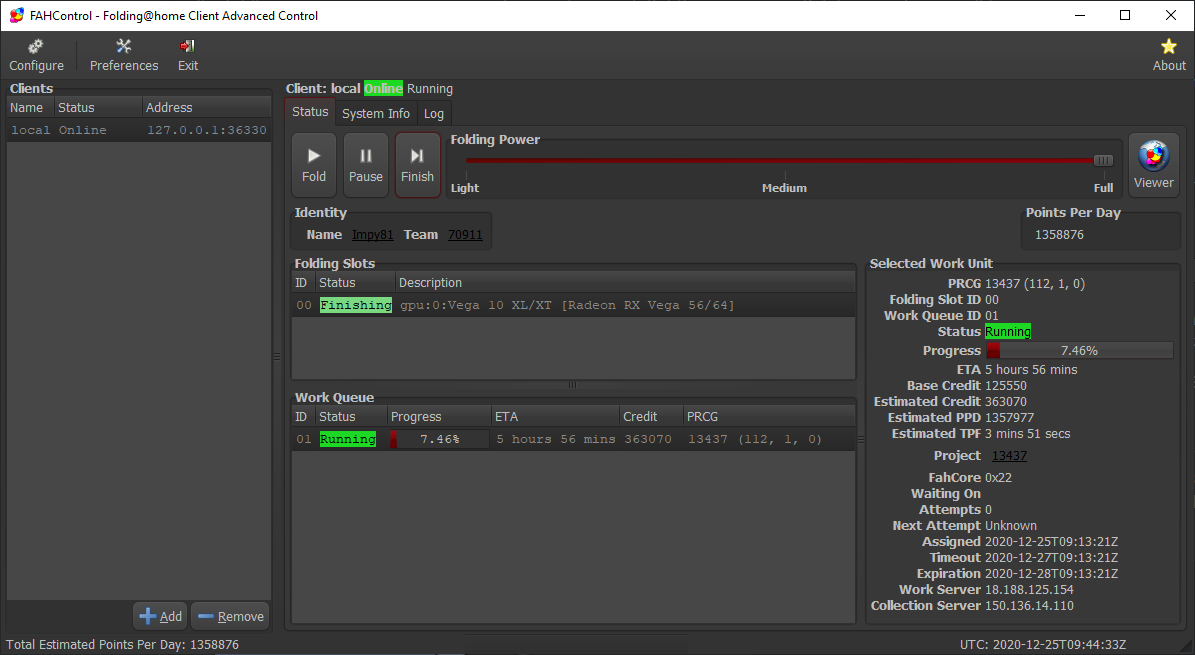Select the Status tab
1195x655 pixels.
tap(310, 111)
